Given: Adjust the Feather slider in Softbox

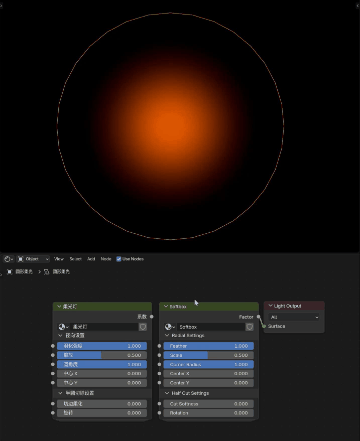Looking at the screenshot, I should [209, 346].
